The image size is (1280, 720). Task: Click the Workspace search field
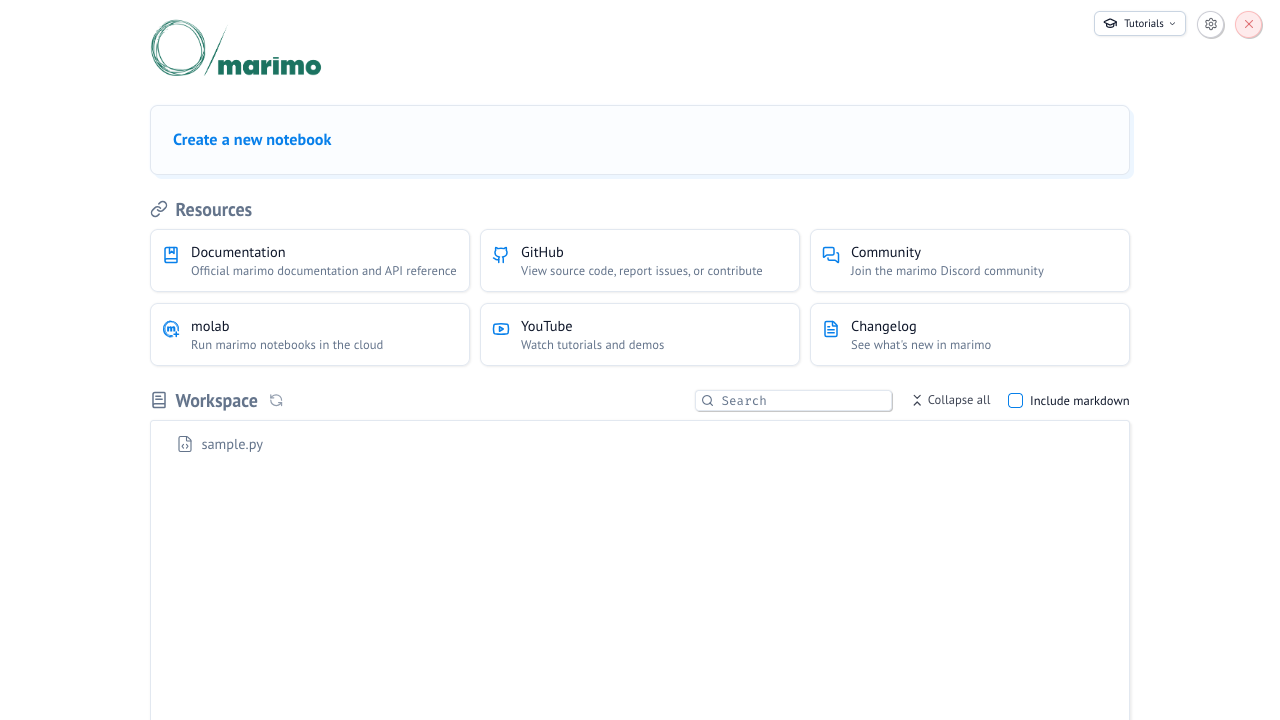pyautogui.click(x=794, y=401)
